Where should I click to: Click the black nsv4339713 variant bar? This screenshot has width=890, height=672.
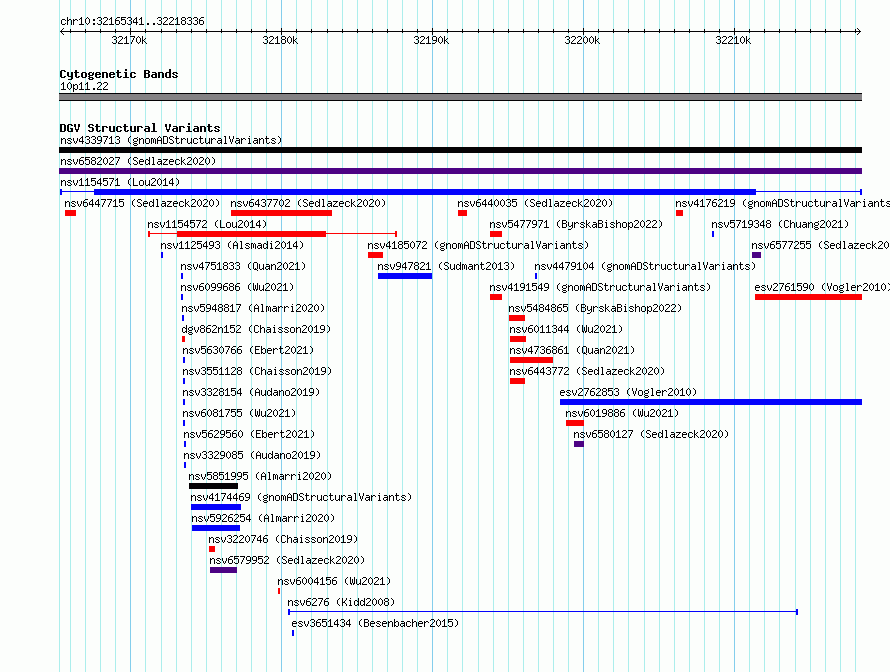460,150
